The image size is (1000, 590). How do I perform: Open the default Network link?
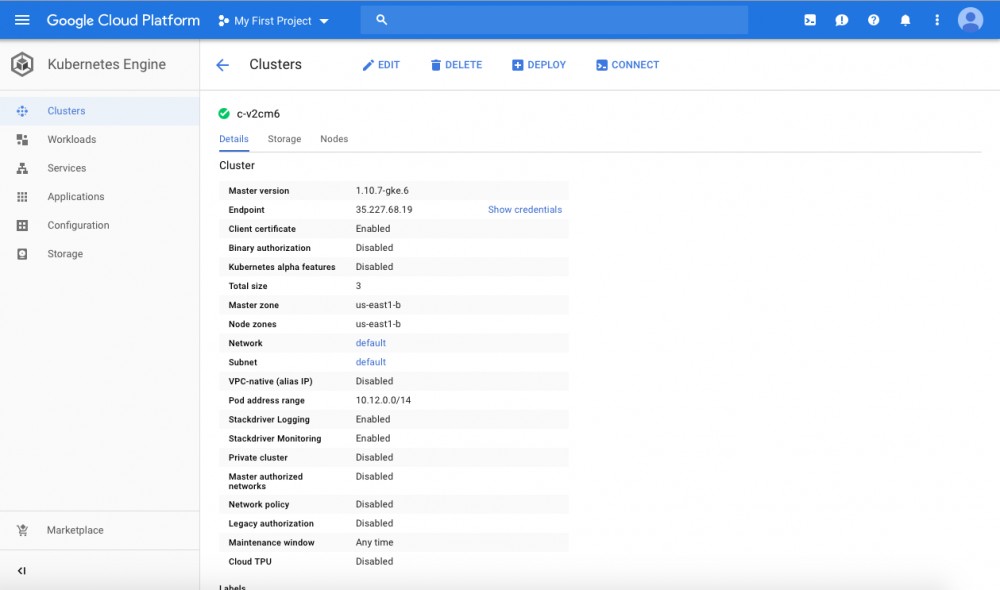pos(370,342)
